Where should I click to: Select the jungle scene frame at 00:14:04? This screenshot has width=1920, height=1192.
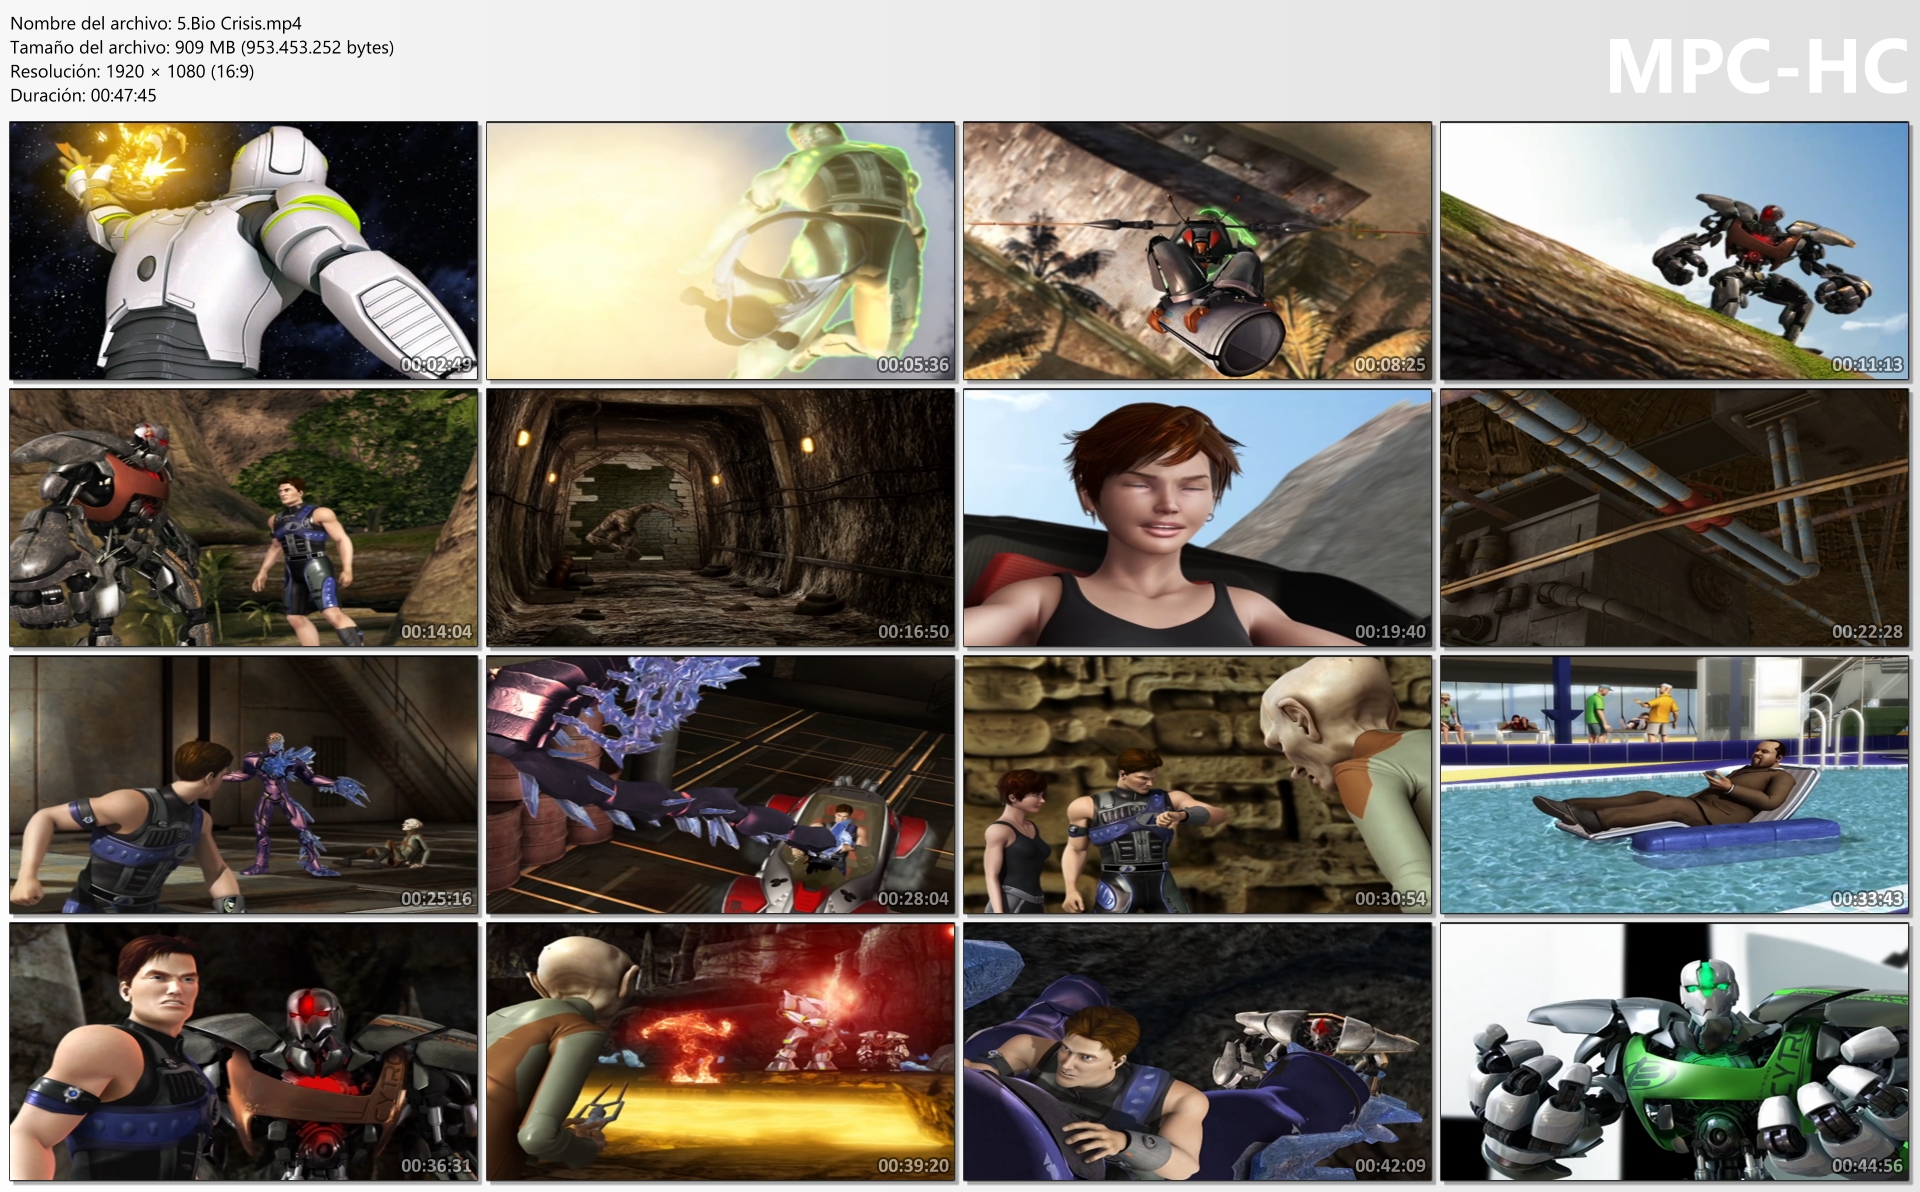(x=243, y=517)
